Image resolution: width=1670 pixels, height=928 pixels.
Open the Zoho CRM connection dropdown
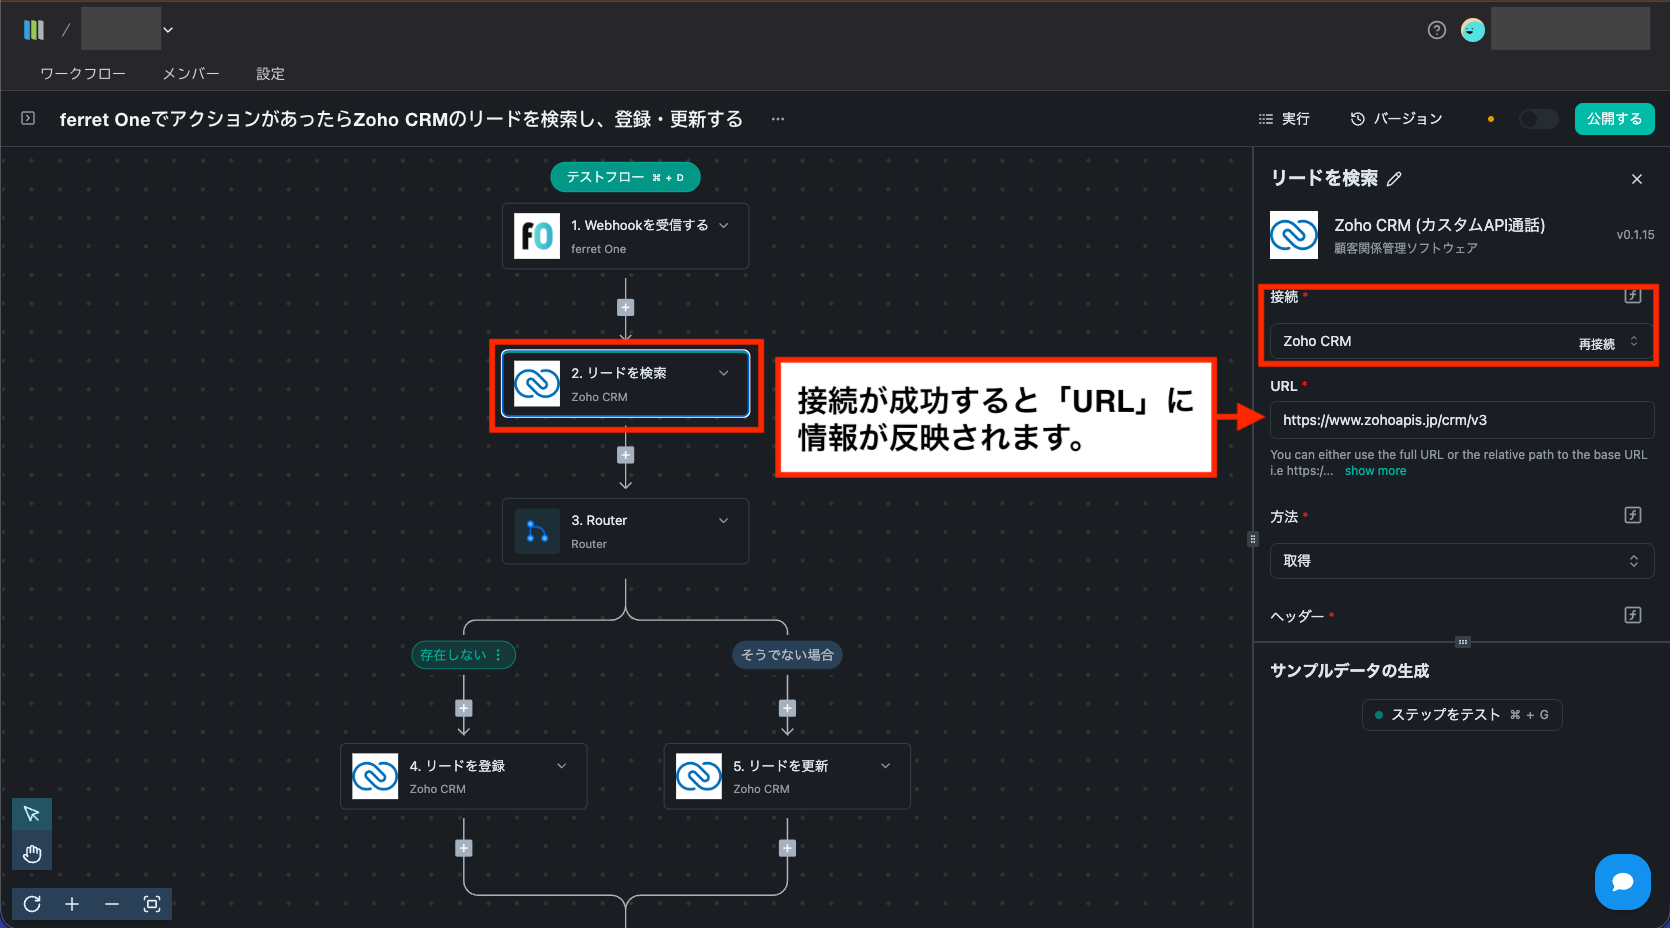(x=1461, y=342)
